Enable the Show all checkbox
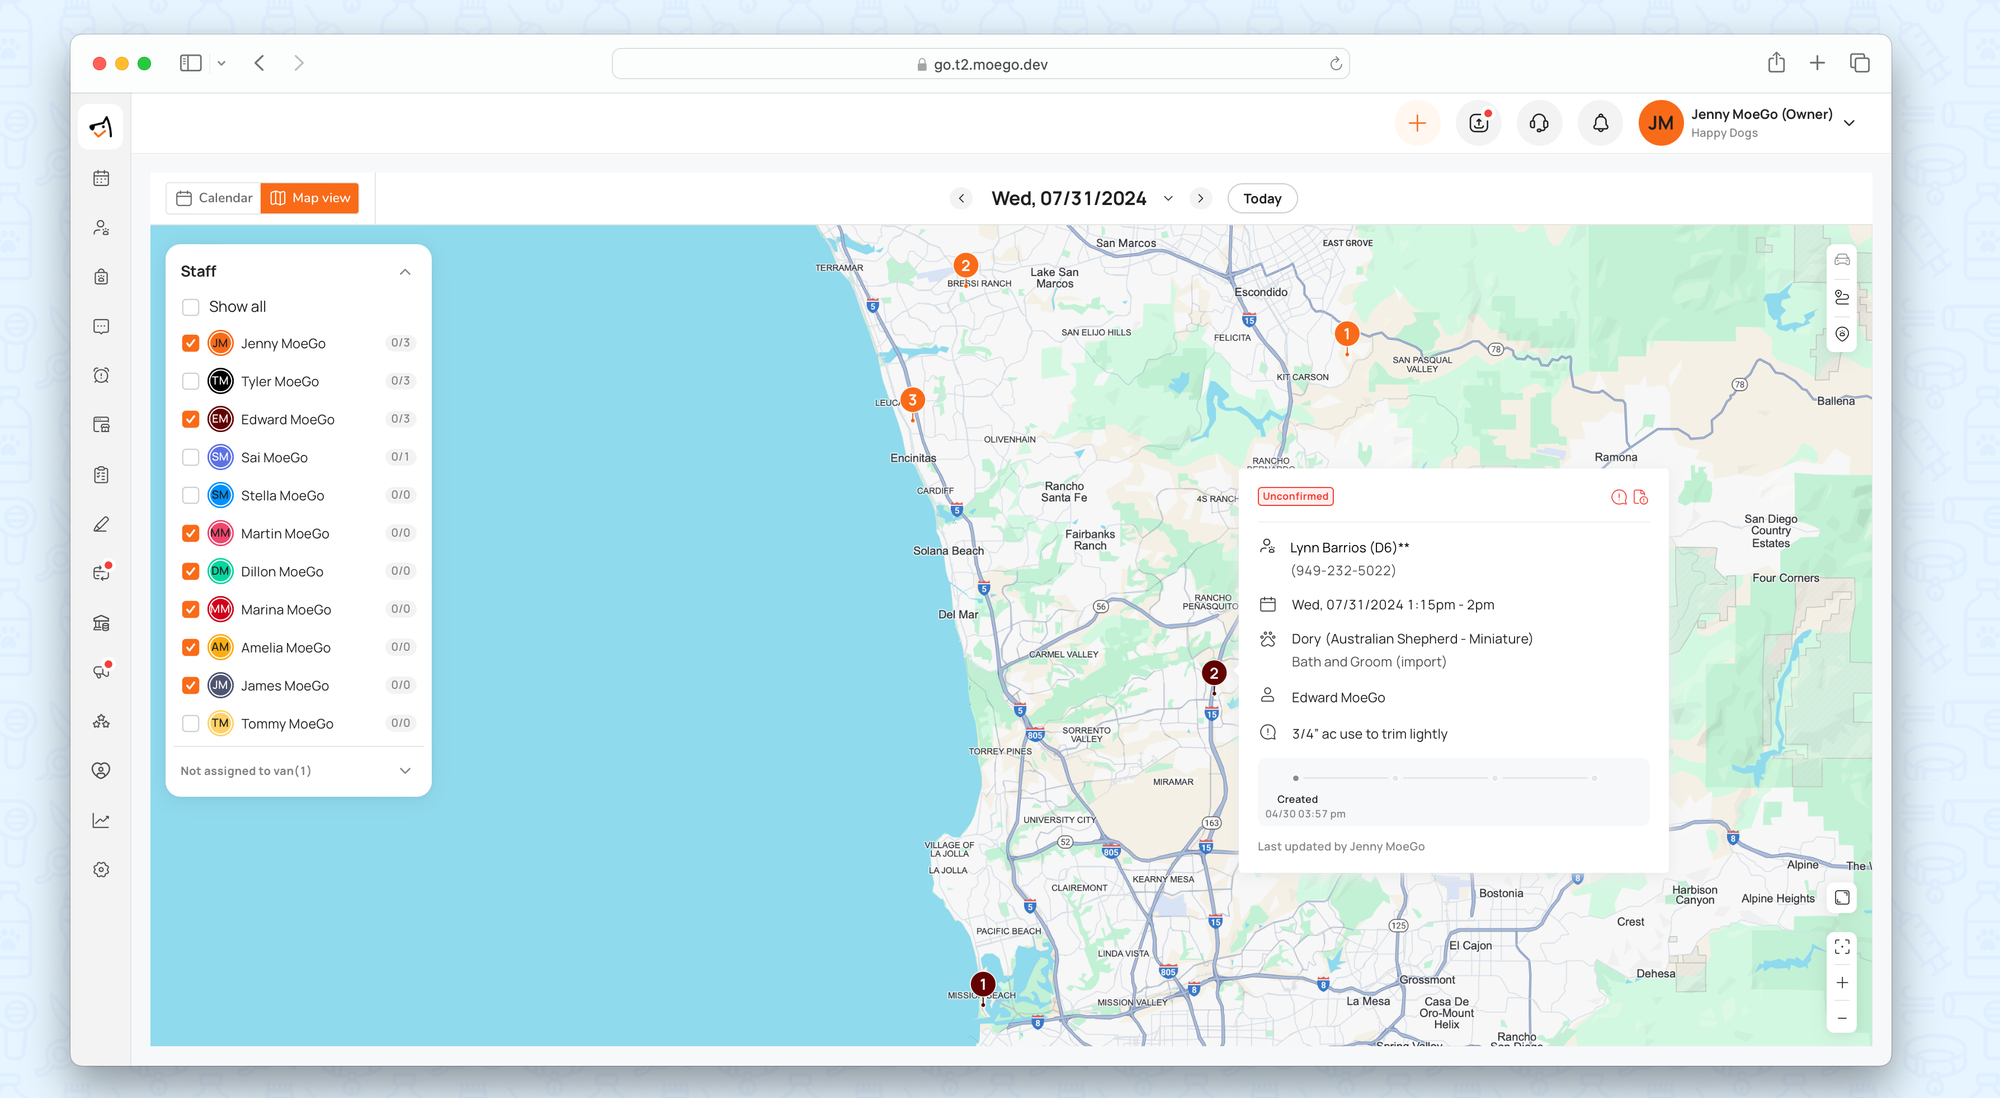 point(191,307)
